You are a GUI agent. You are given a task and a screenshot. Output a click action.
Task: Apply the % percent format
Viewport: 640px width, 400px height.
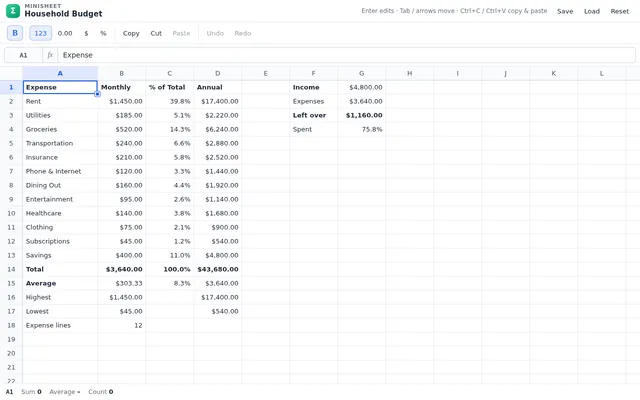pos(103,33)
